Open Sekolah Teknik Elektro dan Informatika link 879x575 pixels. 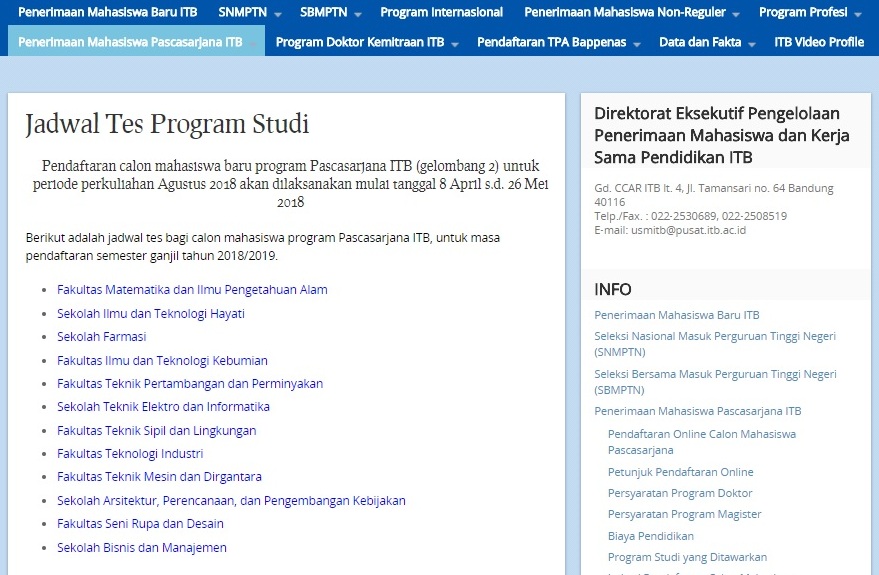pyautogui.click(x=163, y=407)
